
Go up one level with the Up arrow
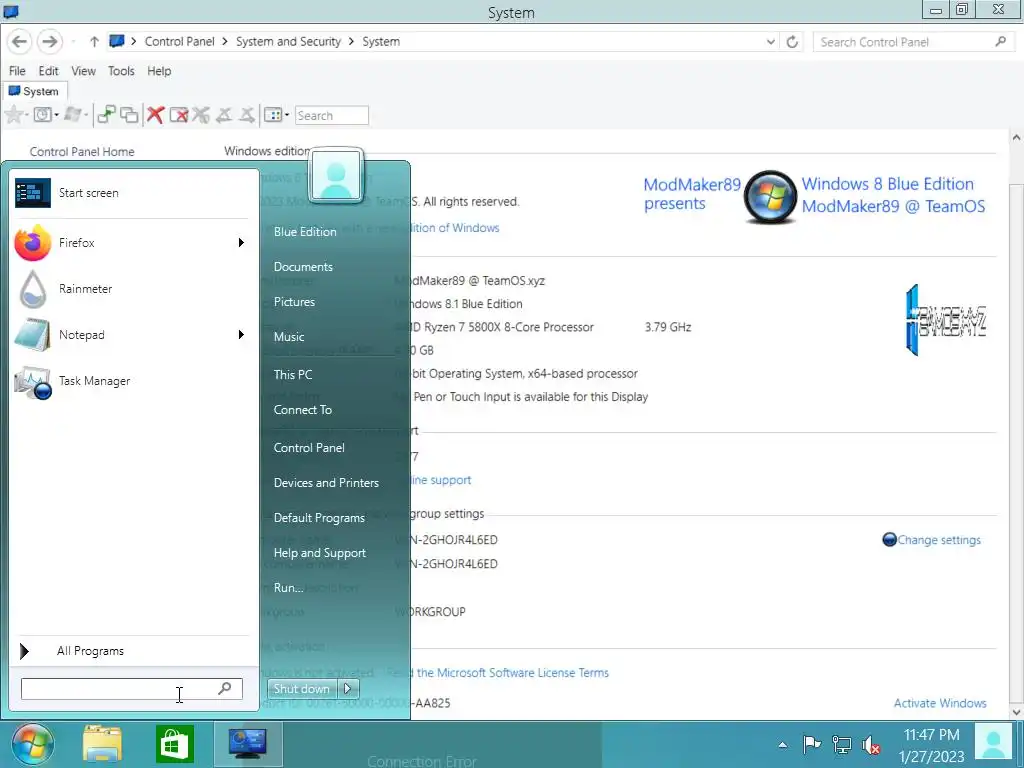tap(94, 42)
